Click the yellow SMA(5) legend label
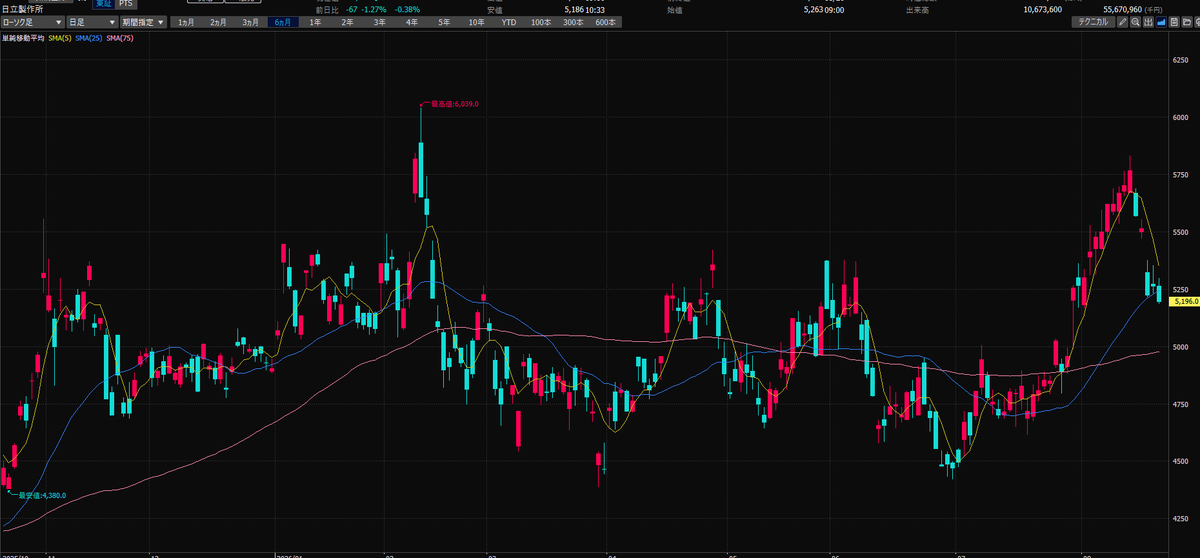This screenshot has height=558, width=1200. [x=59, y=37]
